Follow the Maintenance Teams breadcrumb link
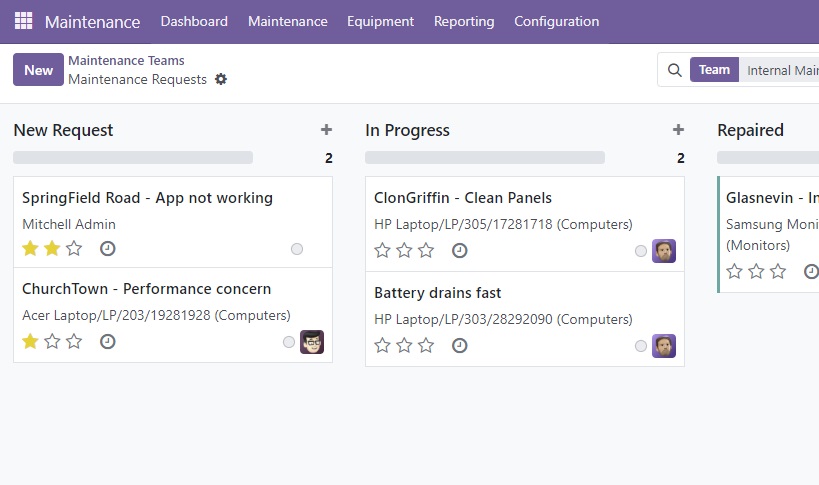 click(x=126, y=61)
